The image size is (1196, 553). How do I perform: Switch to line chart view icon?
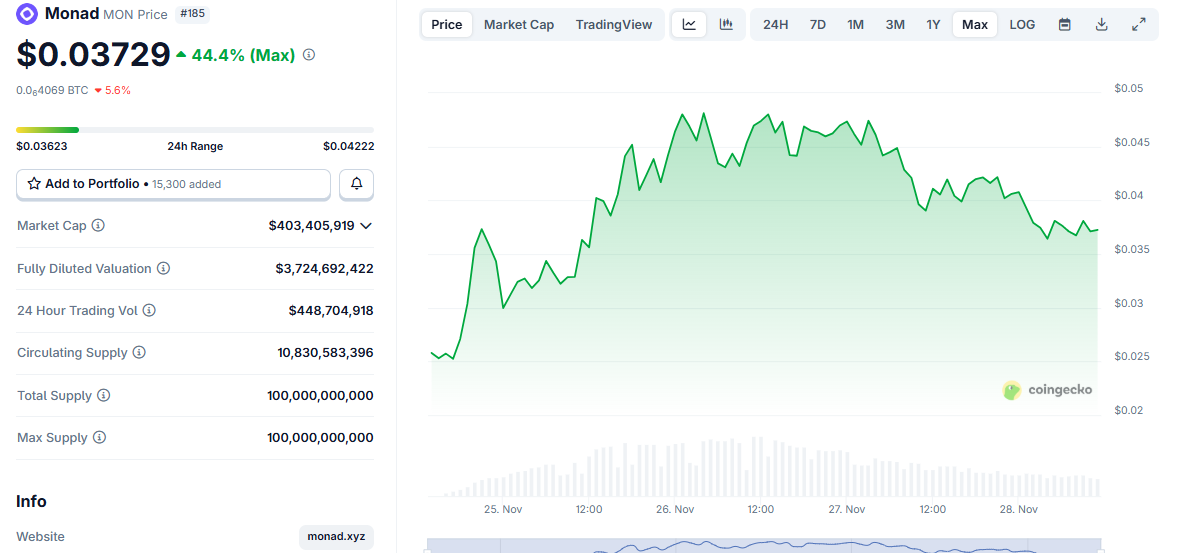690,24
